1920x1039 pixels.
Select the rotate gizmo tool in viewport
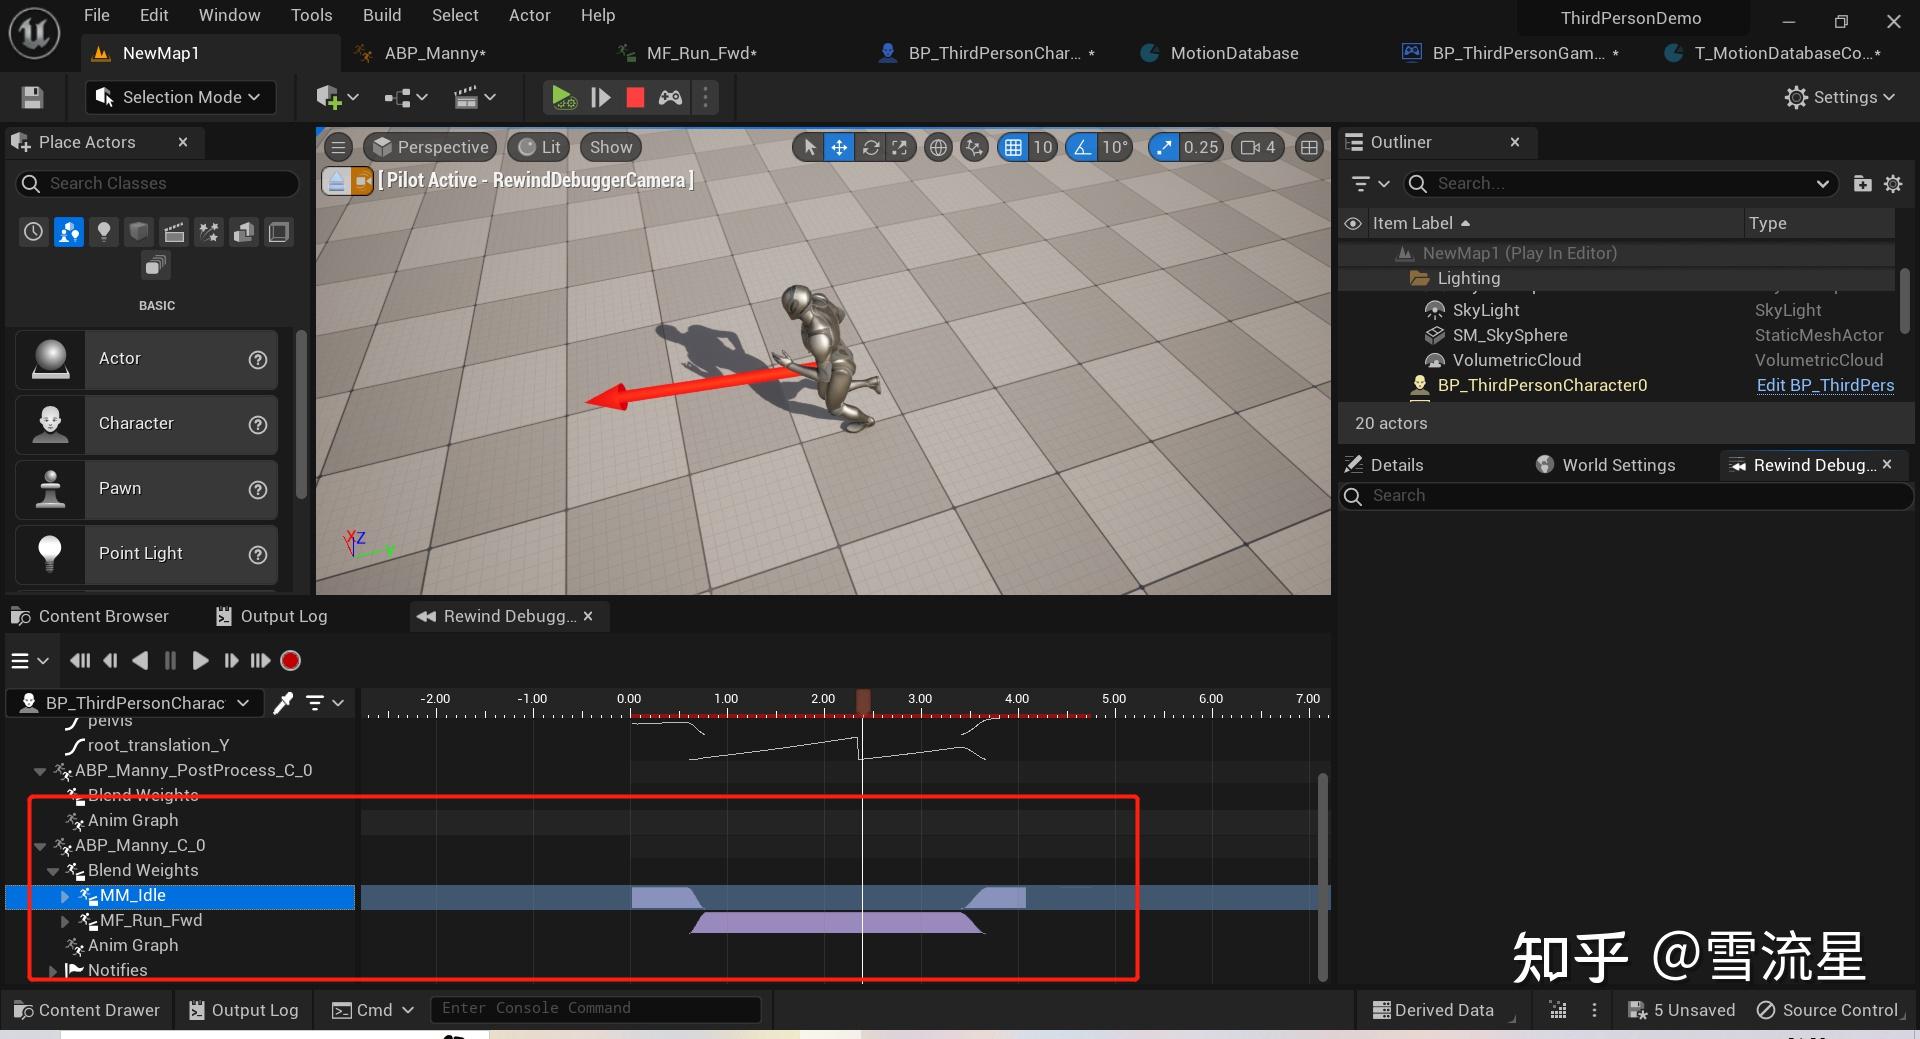click(x=871, y=148)
